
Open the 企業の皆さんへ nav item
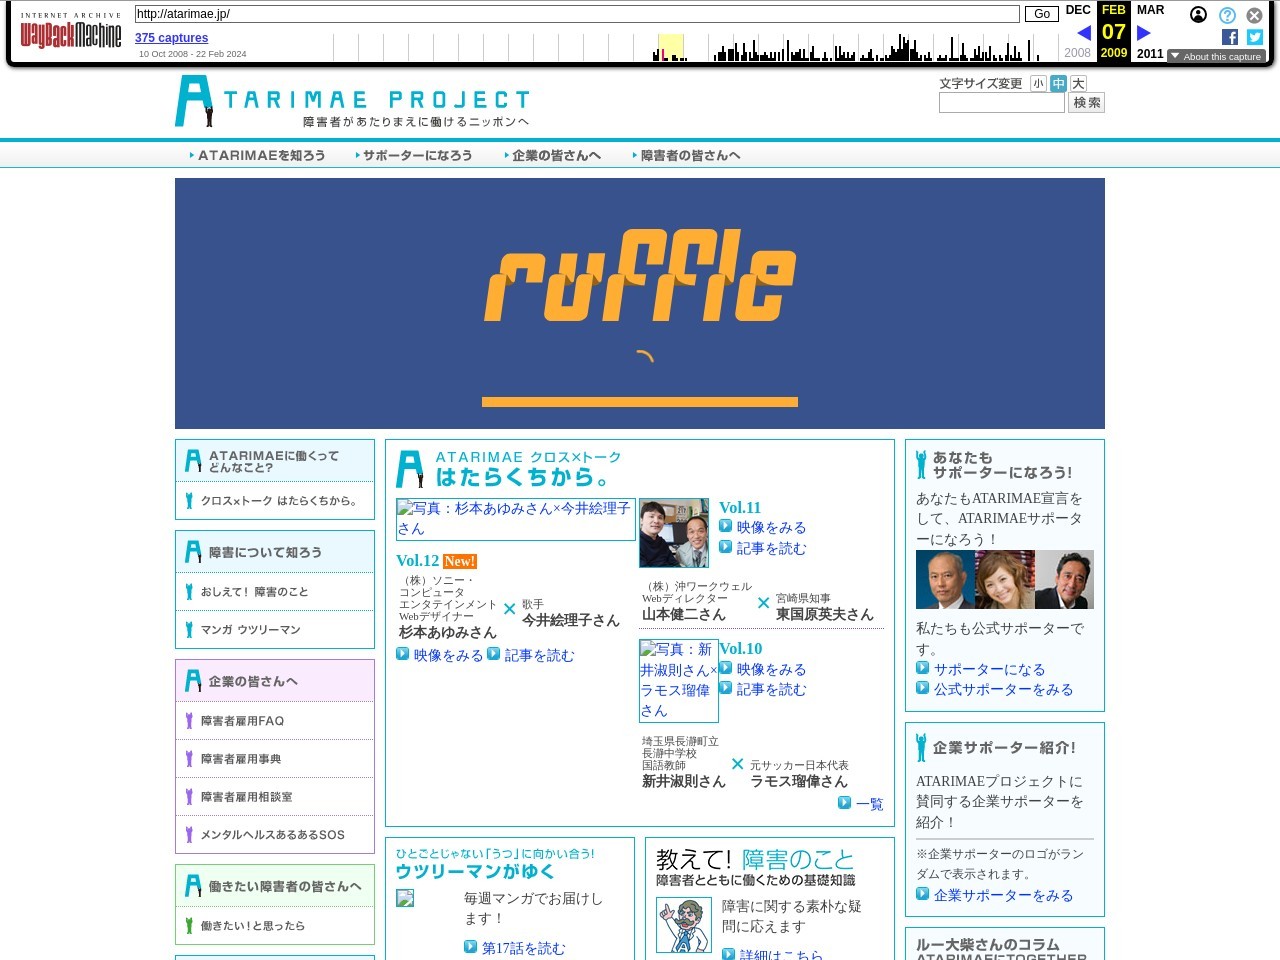(553, 156)
